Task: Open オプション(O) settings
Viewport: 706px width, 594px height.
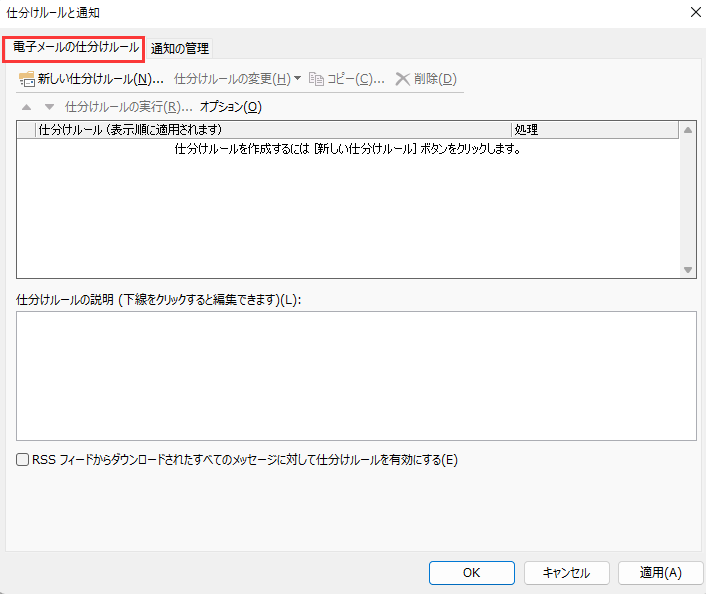Action: click(x=231, y=107)
